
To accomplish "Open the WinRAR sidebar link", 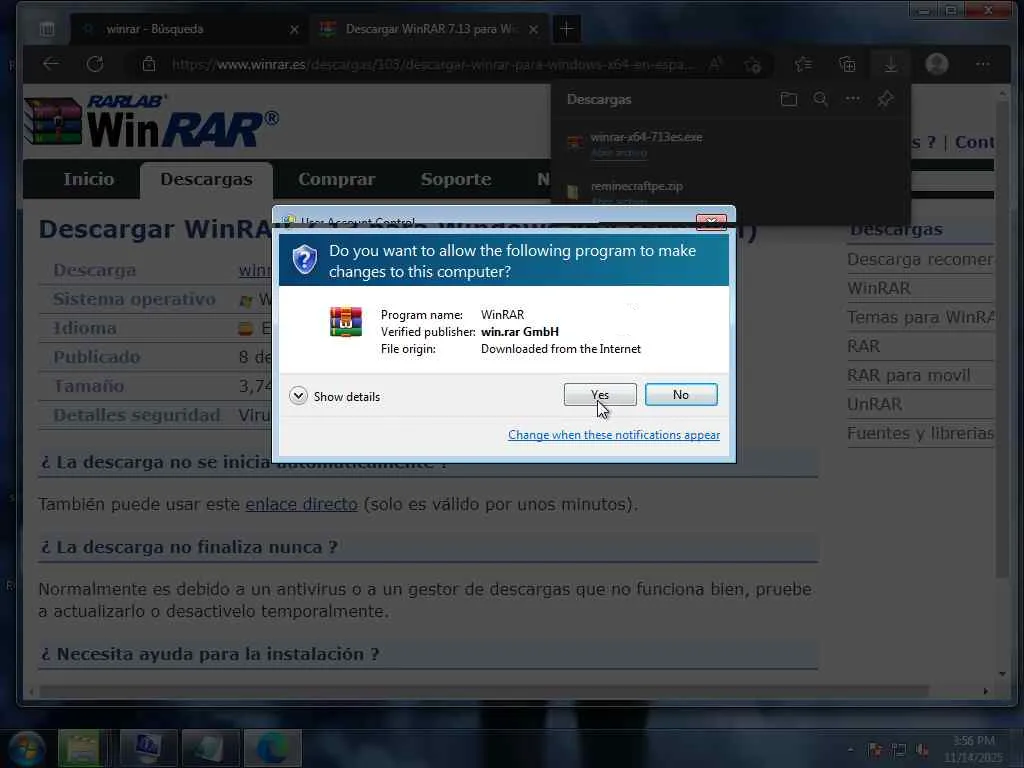I will click(x=878, y=288).
